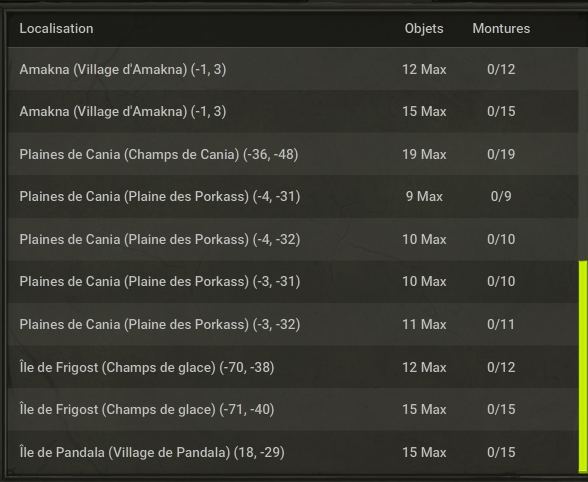
Task: Click the 0/11 mounts value
Action: coord(501,324)
